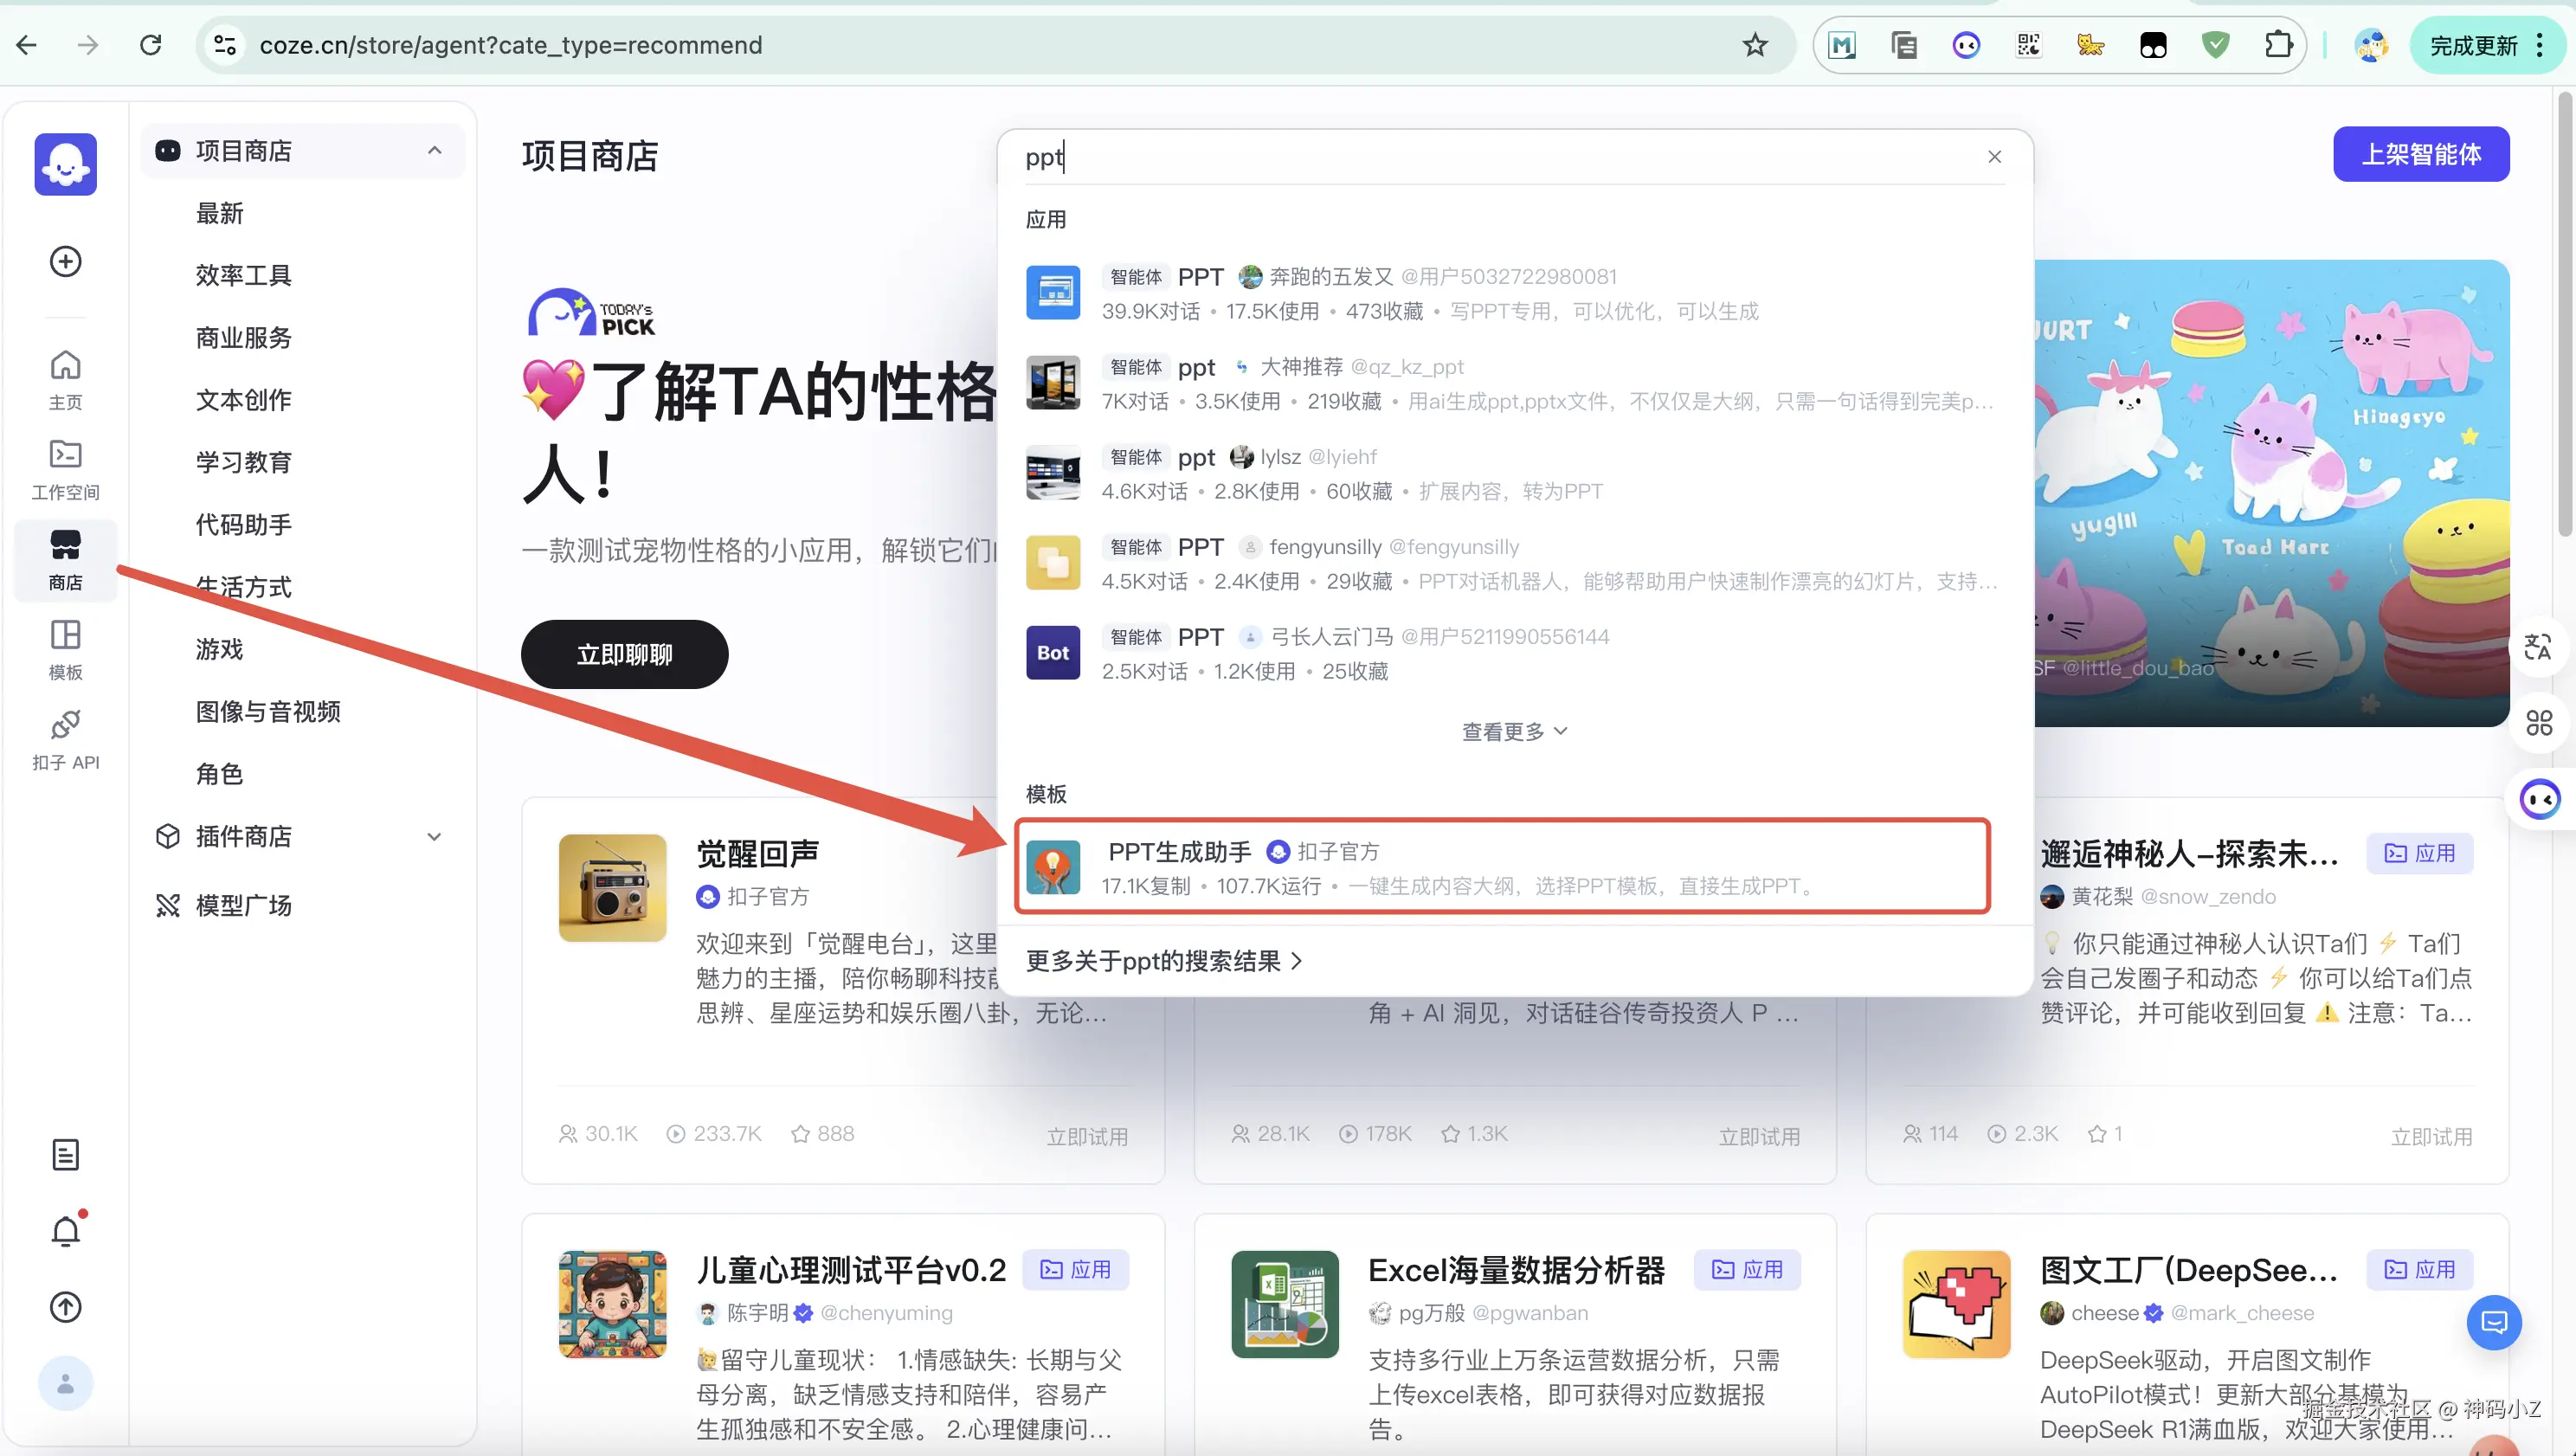Click the translate floating icon on right edge

pos(2537,647)
